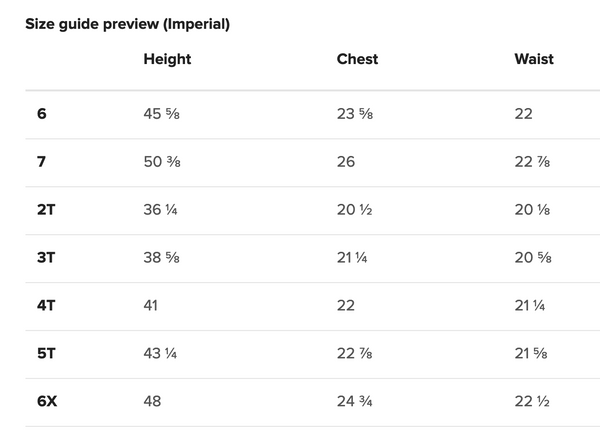600x442 pixels.
Task: Click the 5T chest value 22 ⅞
Action: 355,354
